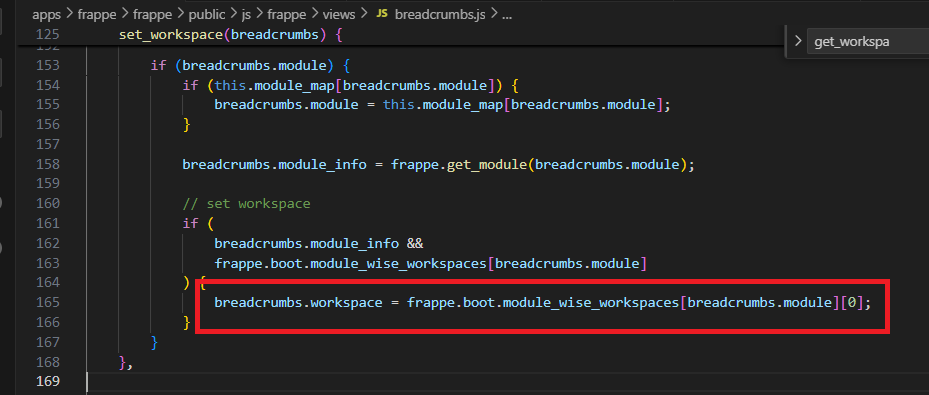
Task: Select line number 169
Action: click(48, 381)
